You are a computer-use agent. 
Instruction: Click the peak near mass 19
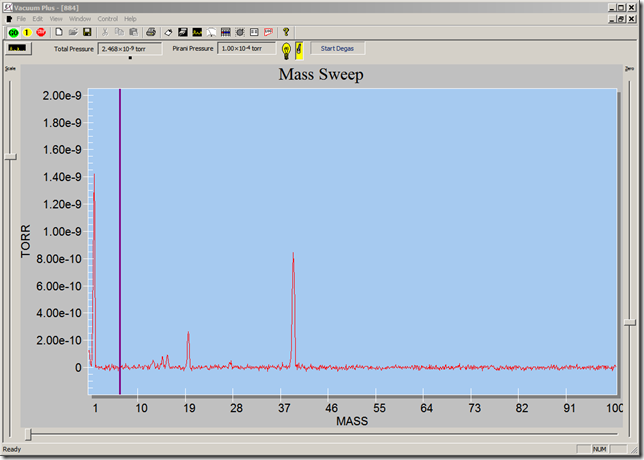[188, 349]
